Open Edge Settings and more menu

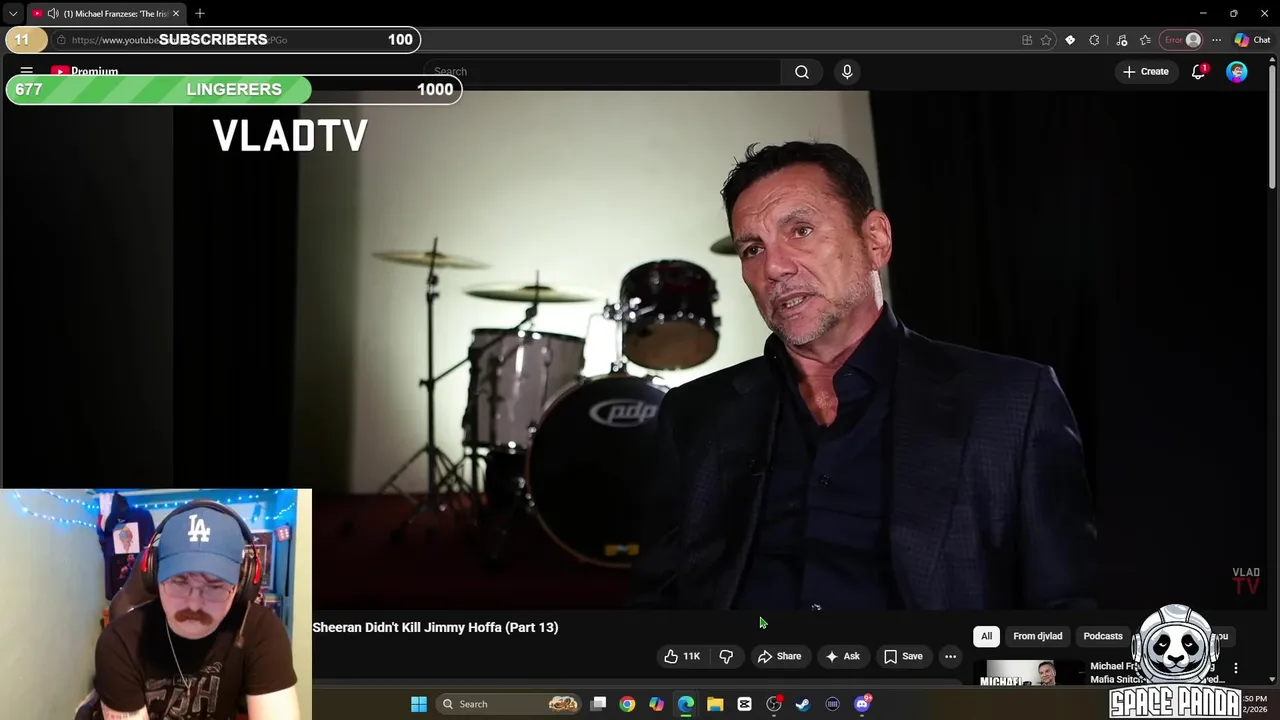tap(1216, 40)
